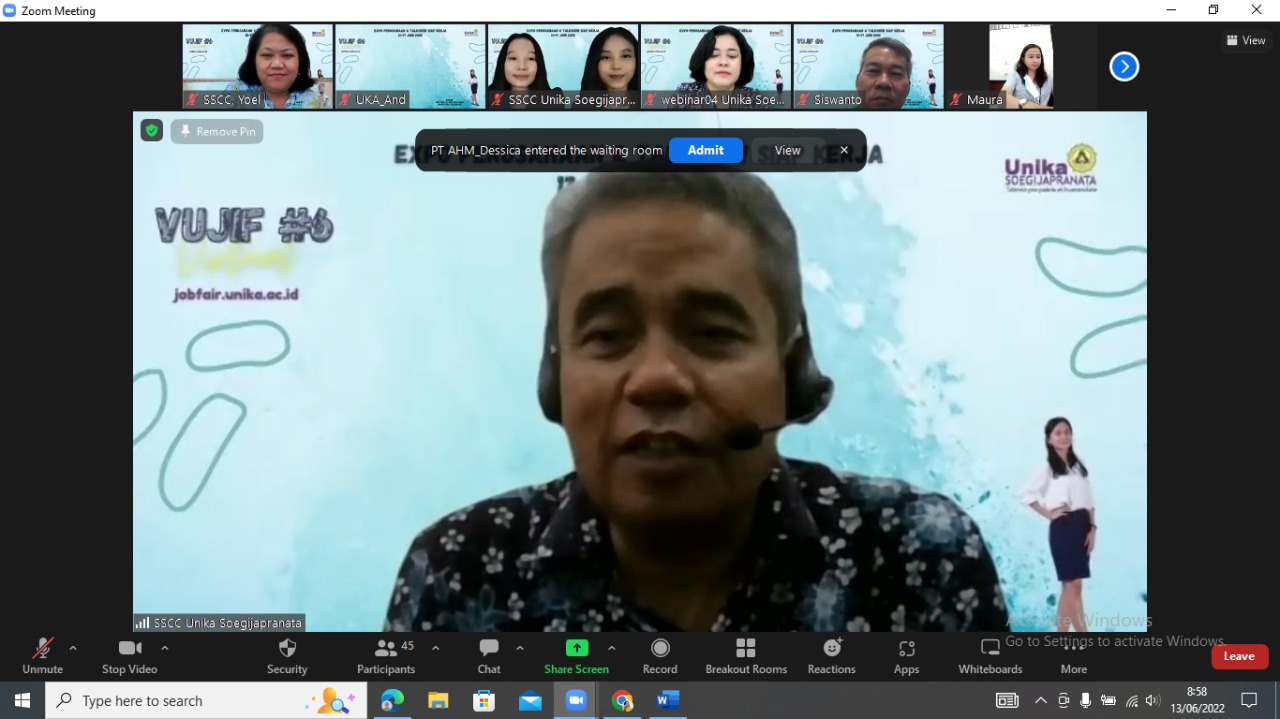This screenshot has height=719, width=1280.
Task: Open the Windows Start menu
Action: 22,700
